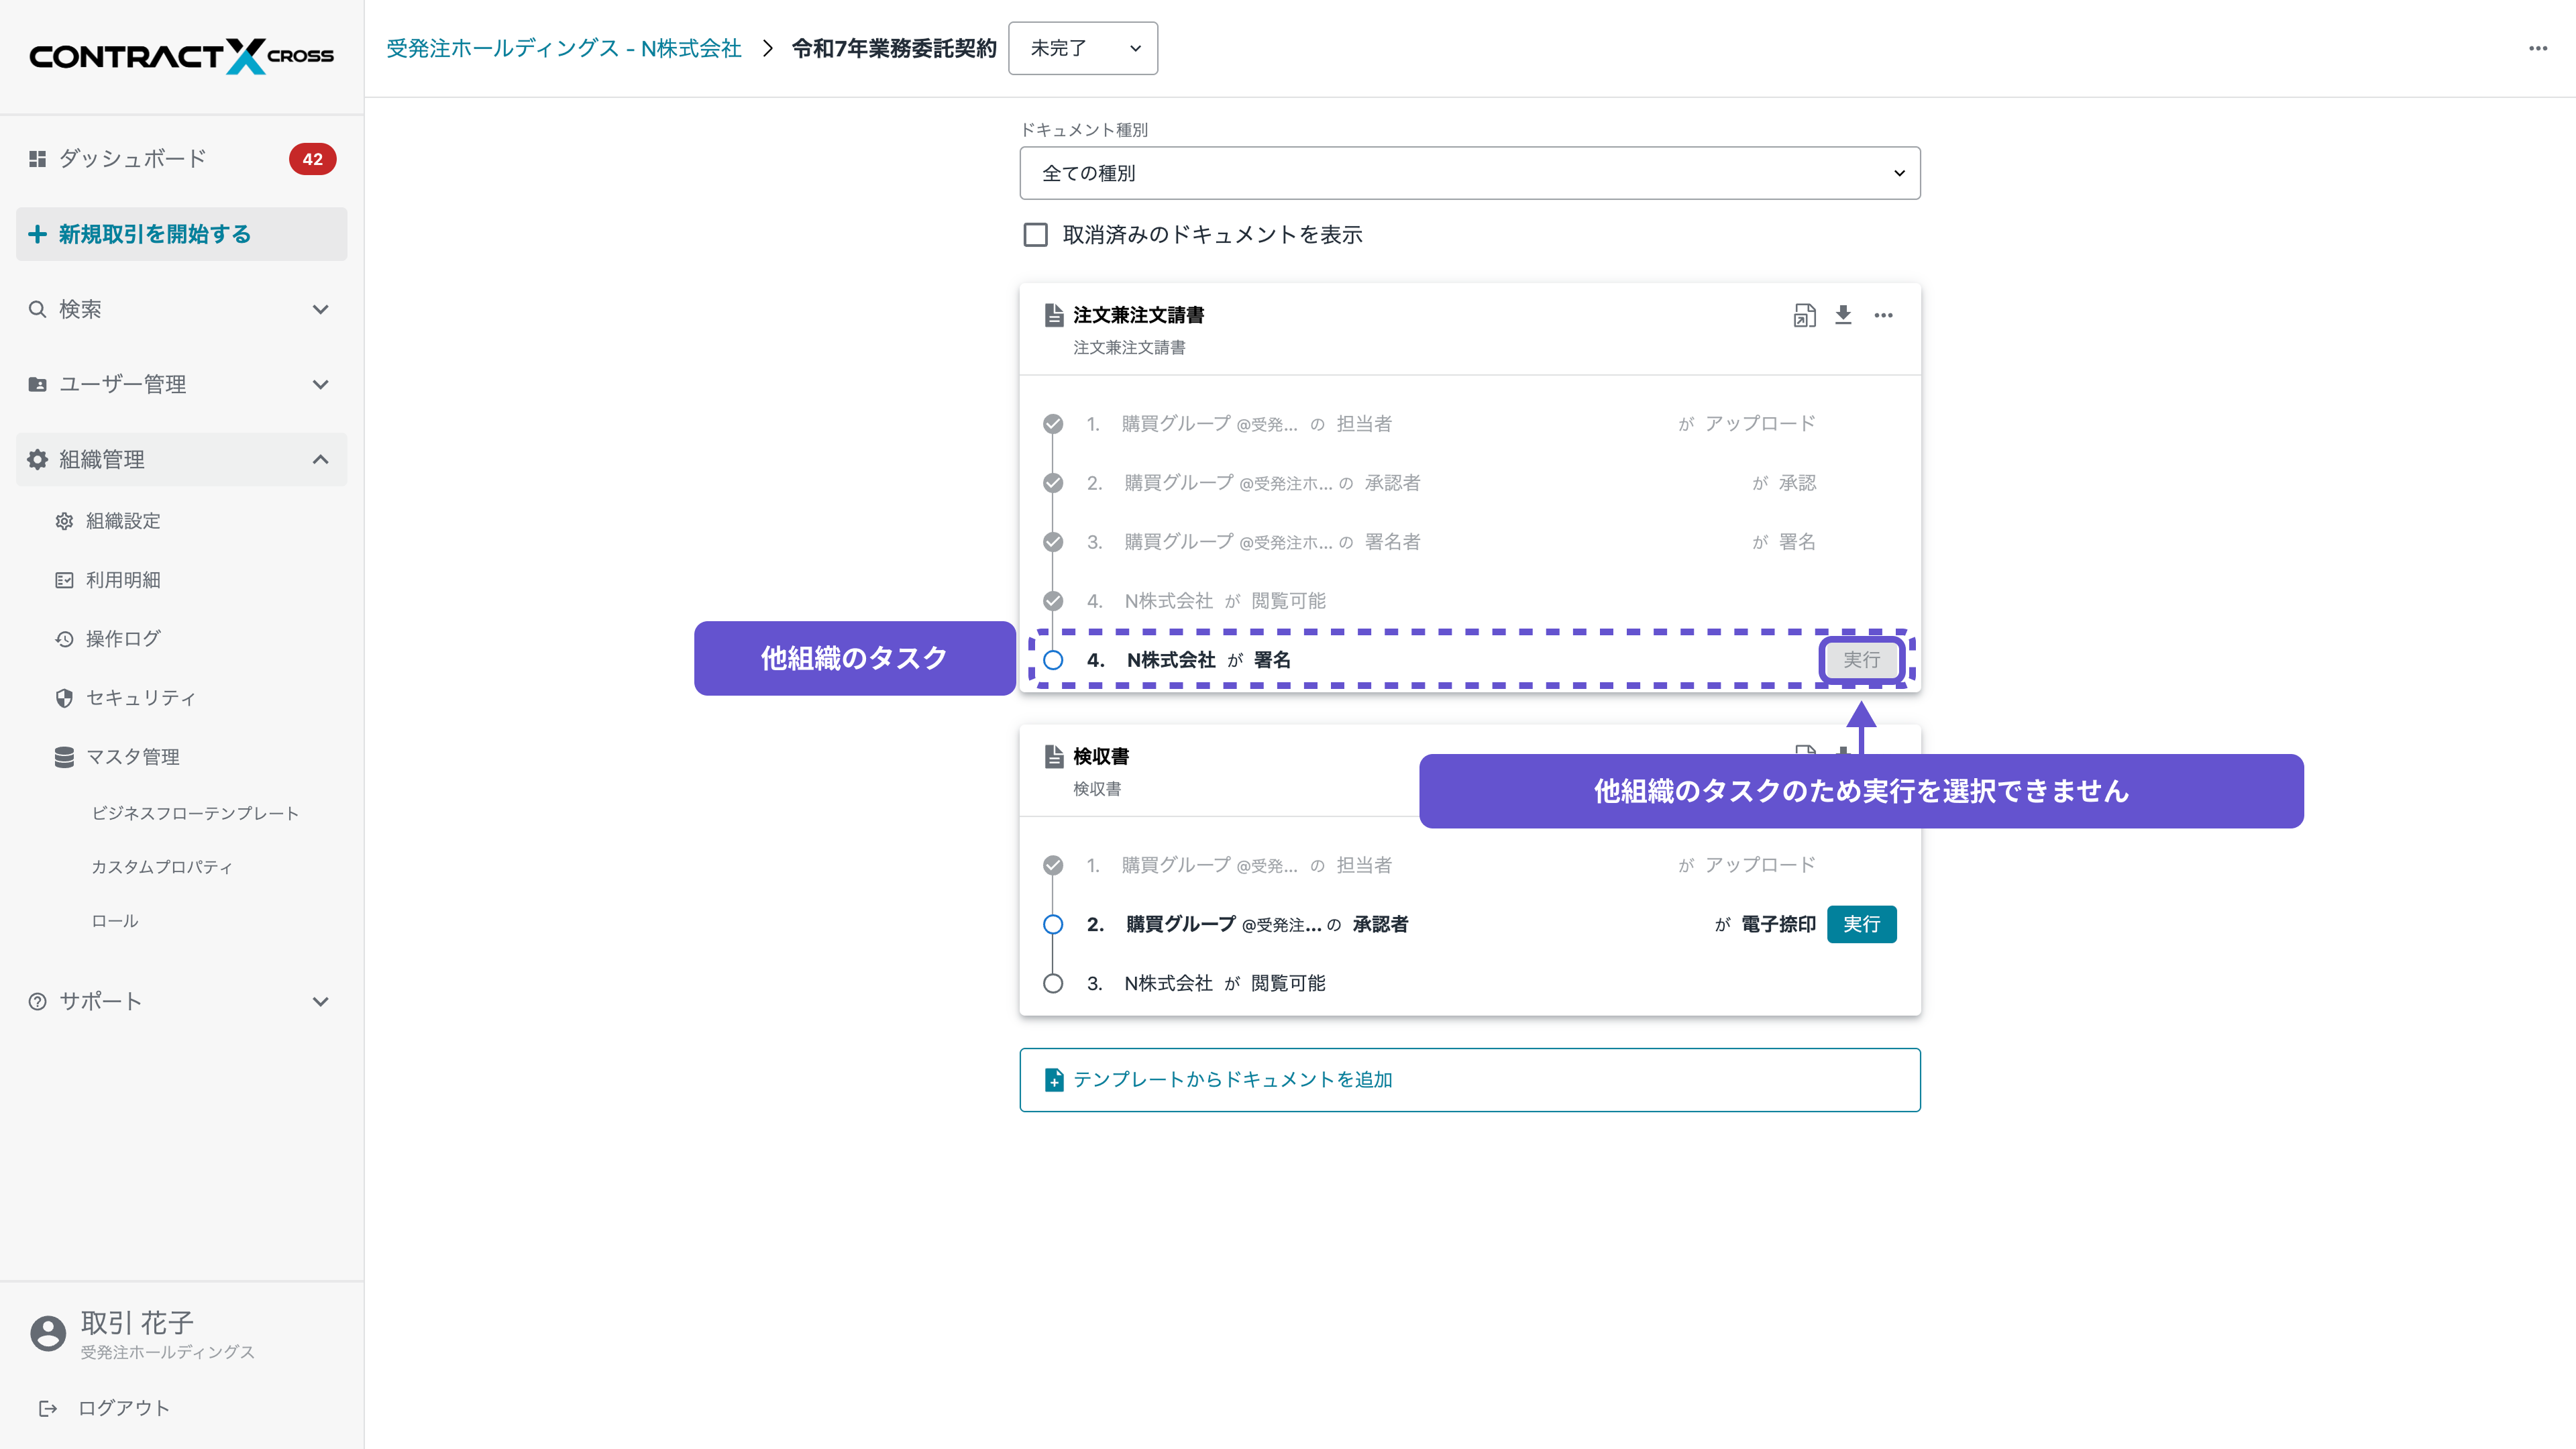The width and height of the screenshot is (2576, 1449).
Task: Click the 検収書 step 2 status circle
Action: pos(1053,924)
